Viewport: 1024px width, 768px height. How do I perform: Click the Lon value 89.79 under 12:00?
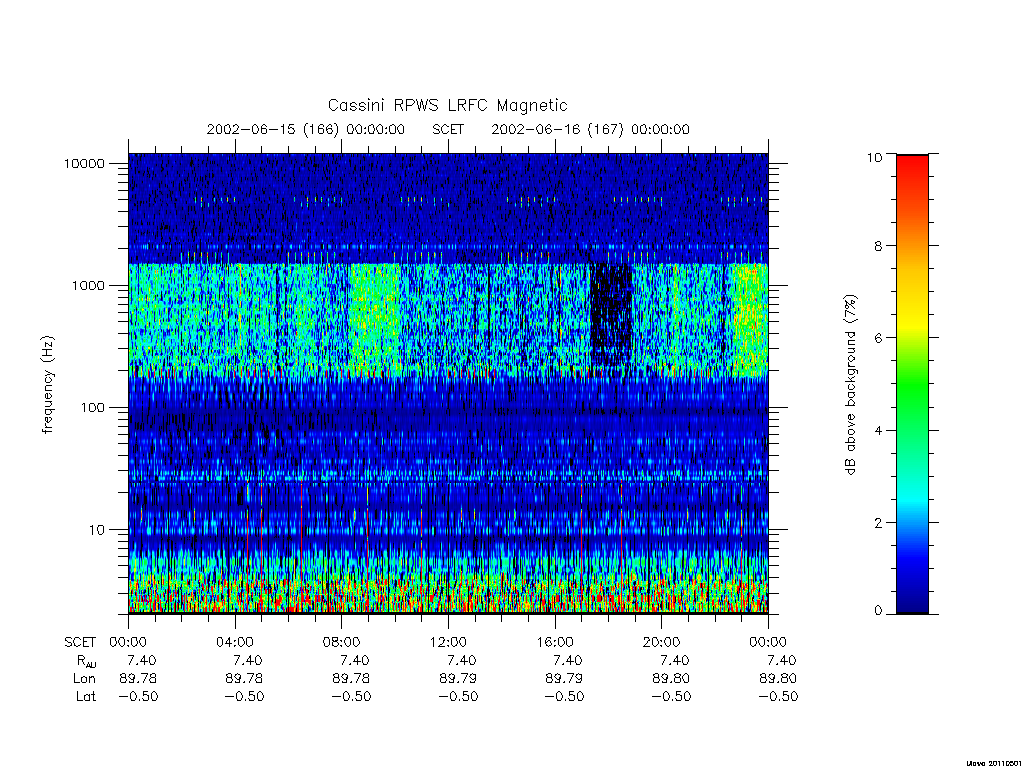[458, 679]
